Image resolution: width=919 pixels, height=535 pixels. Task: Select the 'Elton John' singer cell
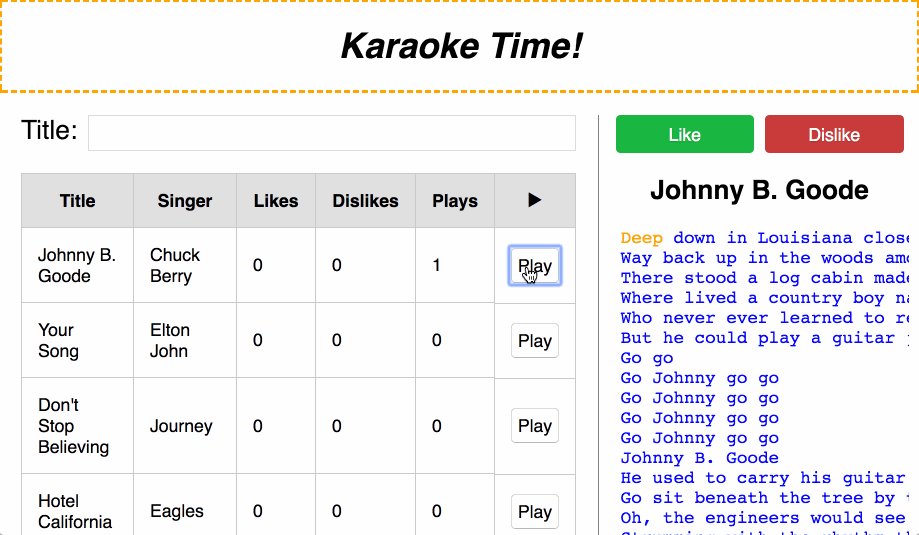(x=185, y=340)
